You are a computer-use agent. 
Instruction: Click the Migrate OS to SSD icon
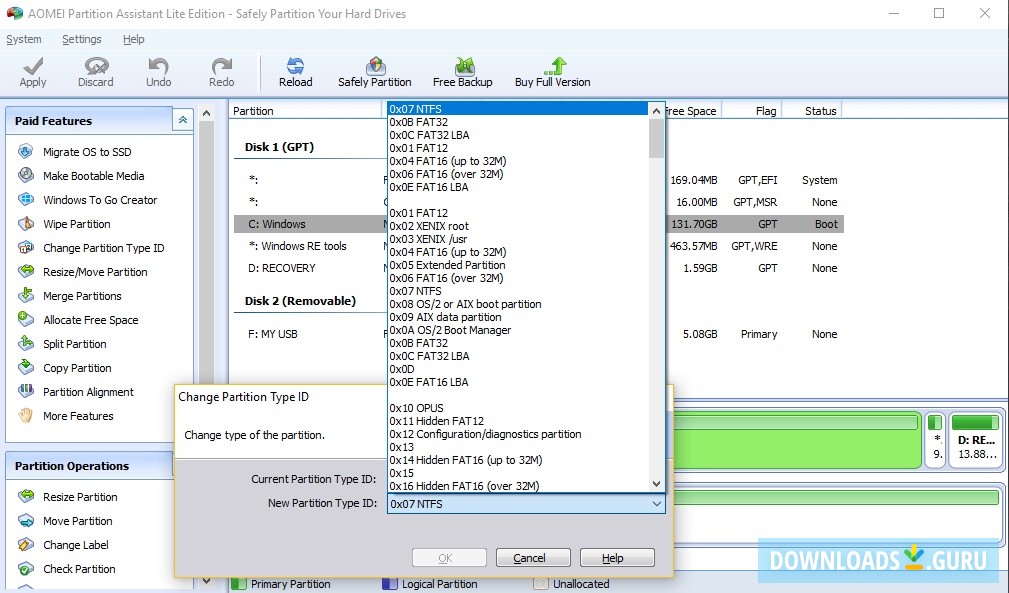pyautogui.click(x=26, y=152)
